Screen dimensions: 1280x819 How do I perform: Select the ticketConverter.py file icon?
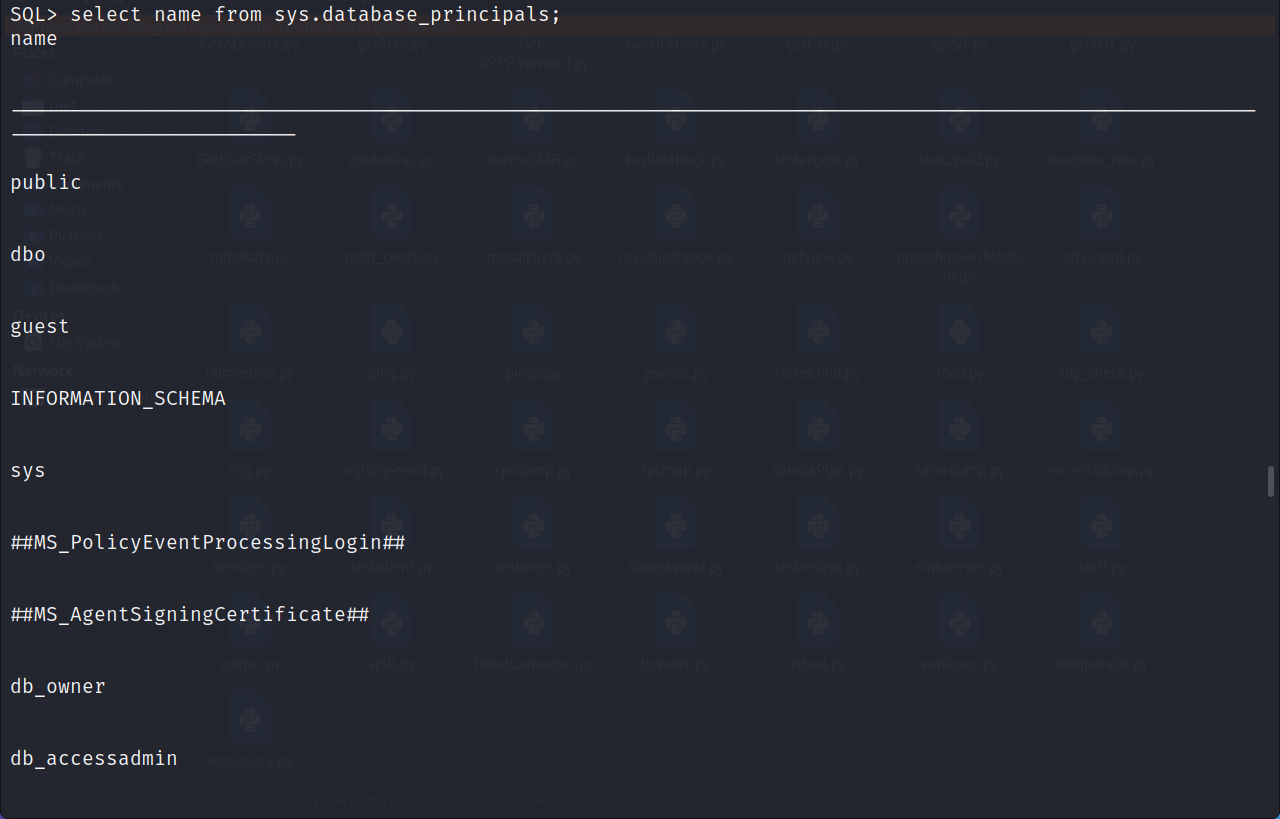click(x=534, y=621)
